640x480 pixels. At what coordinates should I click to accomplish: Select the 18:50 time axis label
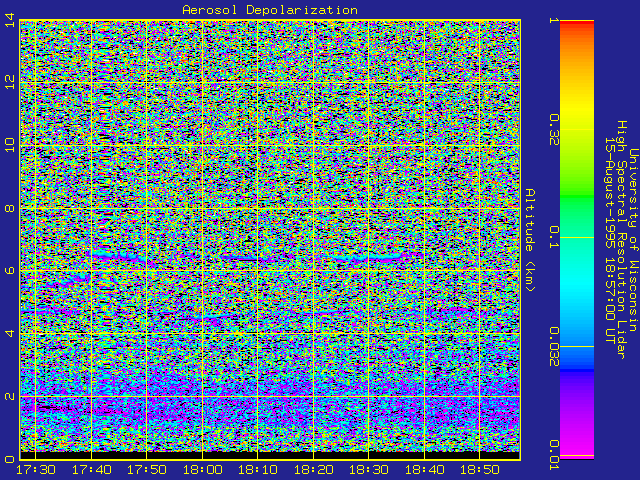coord(480,470)
